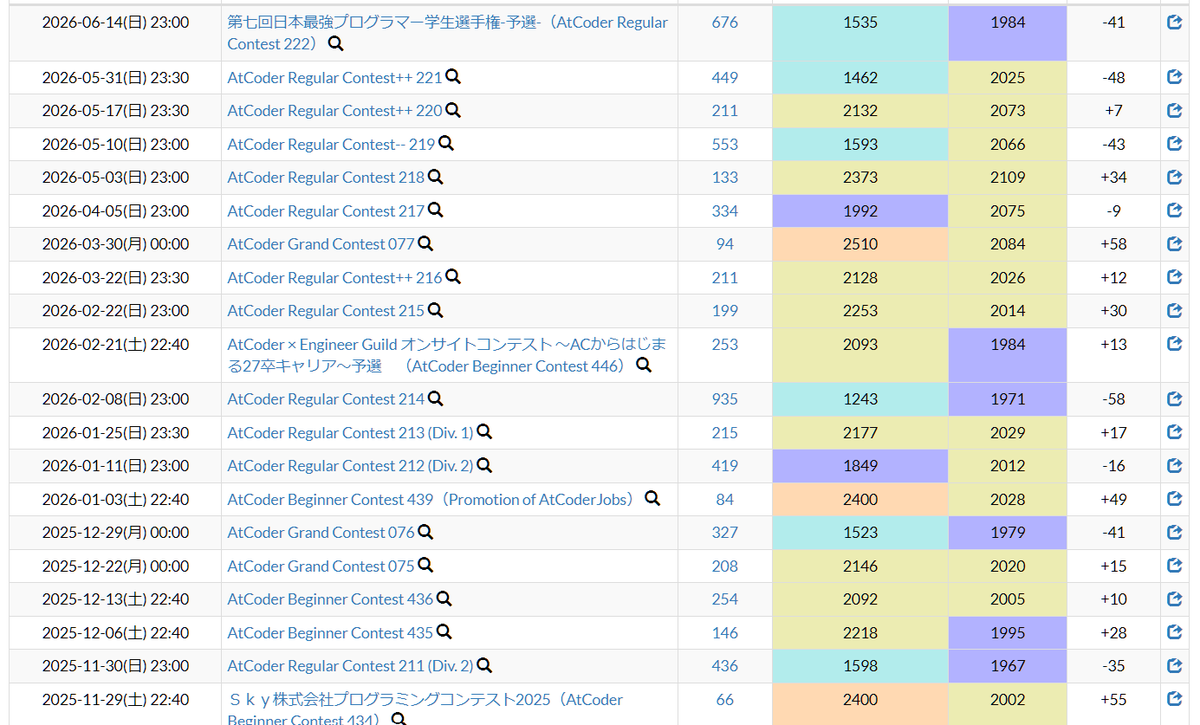Click the magnifier icon beside AtCoder Grand Contest 075
The height and width of the screenshot is (725, 1200).
click(x=425, y=566)
